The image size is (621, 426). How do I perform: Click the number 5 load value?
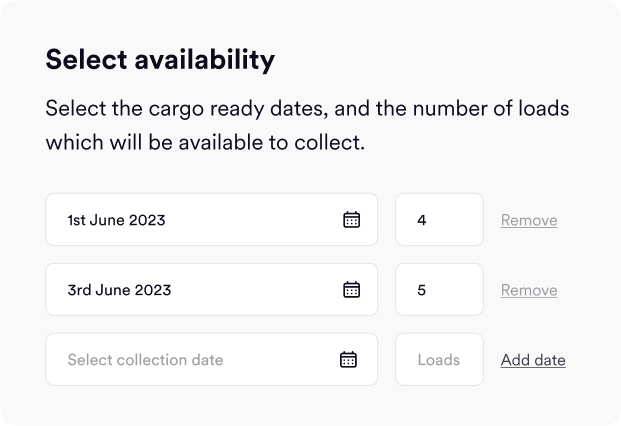[x=422, y=290]
